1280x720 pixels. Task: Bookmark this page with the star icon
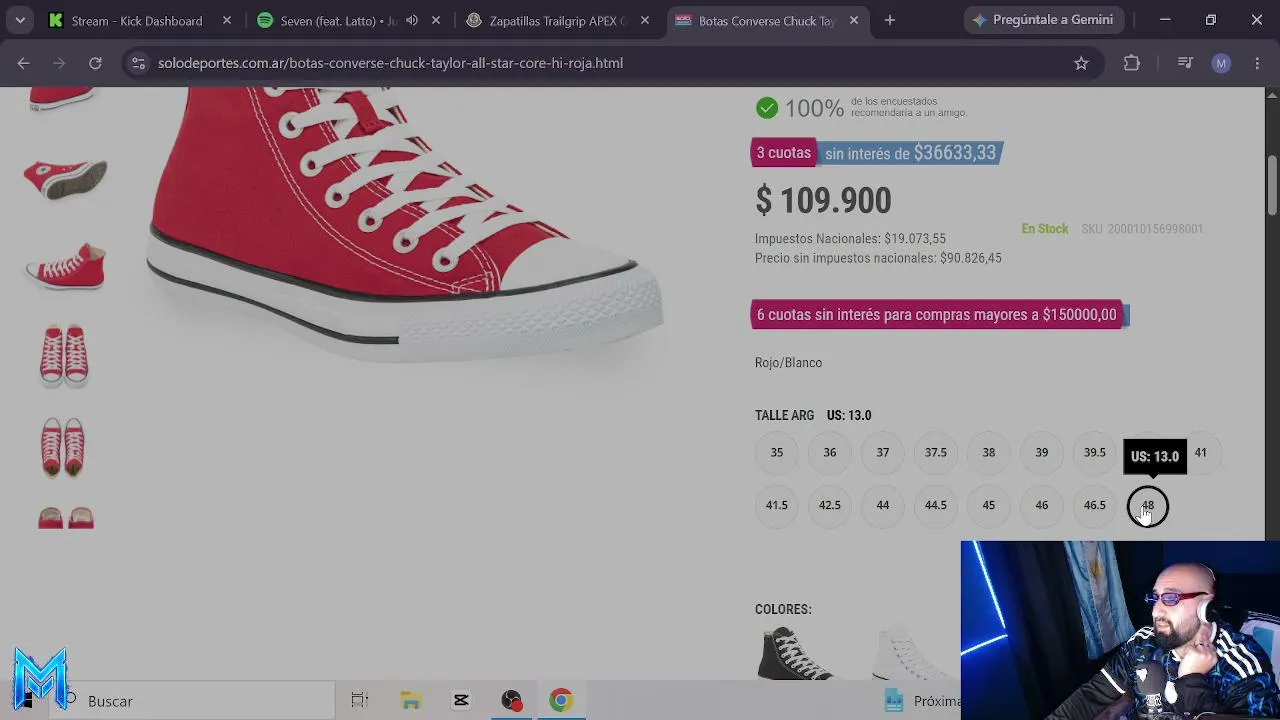pos(1081,63)
